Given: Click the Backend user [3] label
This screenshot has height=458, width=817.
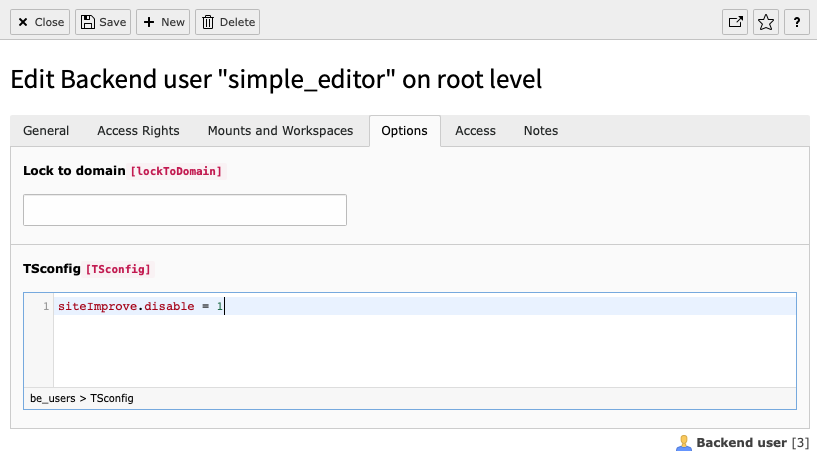Looking at the screenshot, I should point(752,443).
